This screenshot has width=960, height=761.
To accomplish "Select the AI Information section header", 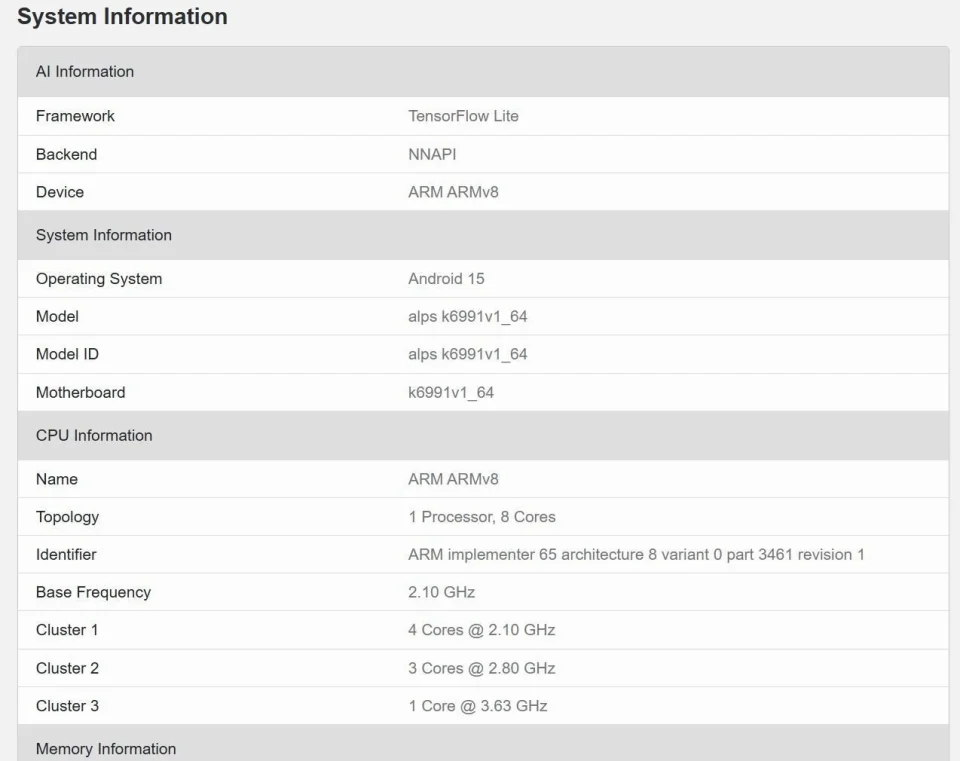I will (x=85, y=72).
